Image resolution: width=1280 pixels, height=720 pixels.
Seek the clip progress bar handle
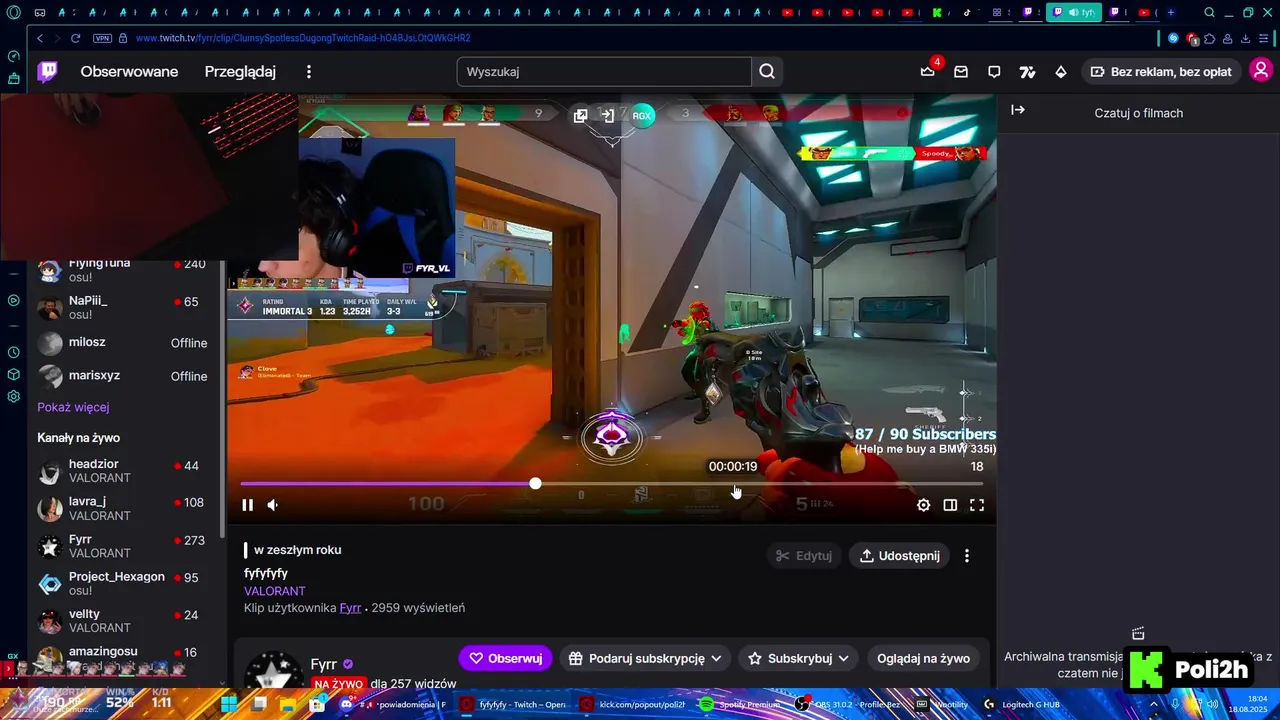coord(536,484)
